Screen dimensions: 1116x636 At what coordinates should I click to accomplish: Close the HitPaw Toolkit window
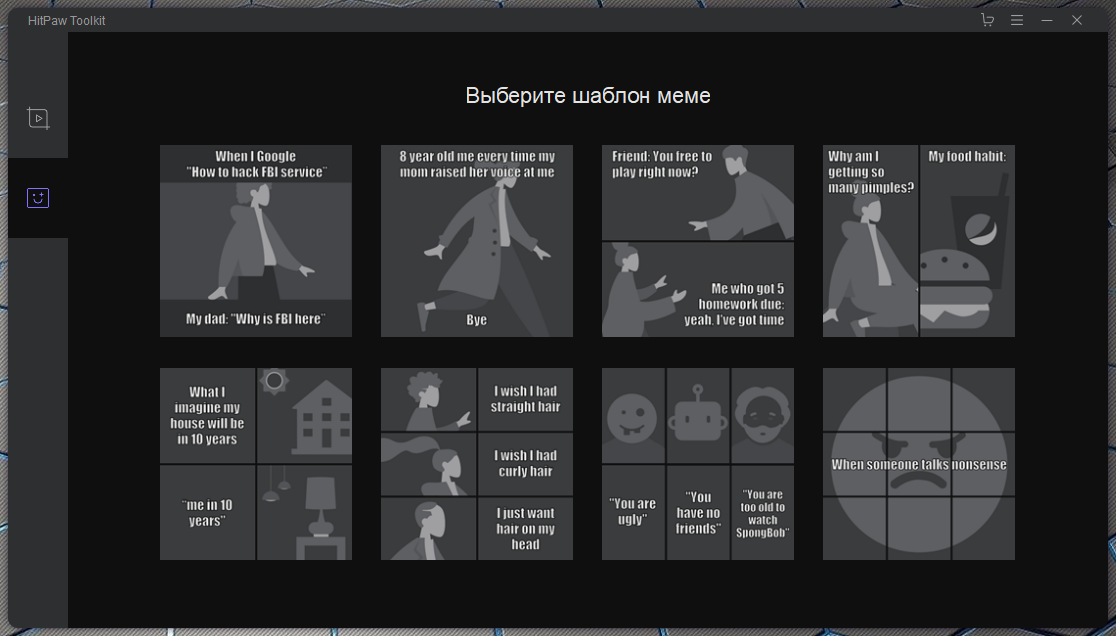coord(1077,20)
